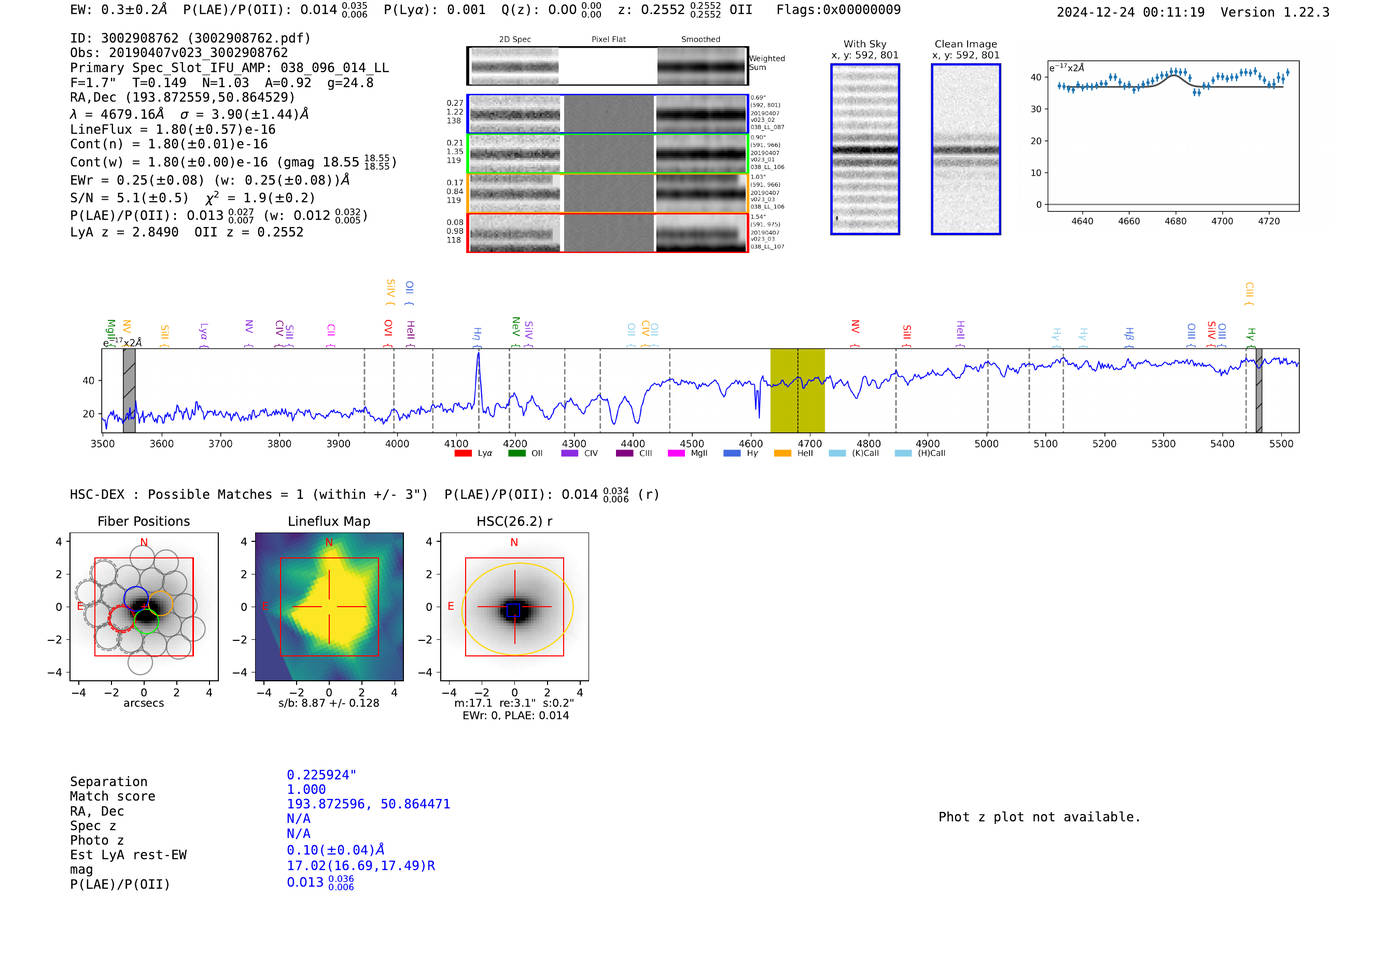
Task: Select the timestamp '2024-12-24 00:11:19'
Action: [x=1131, y=12]
